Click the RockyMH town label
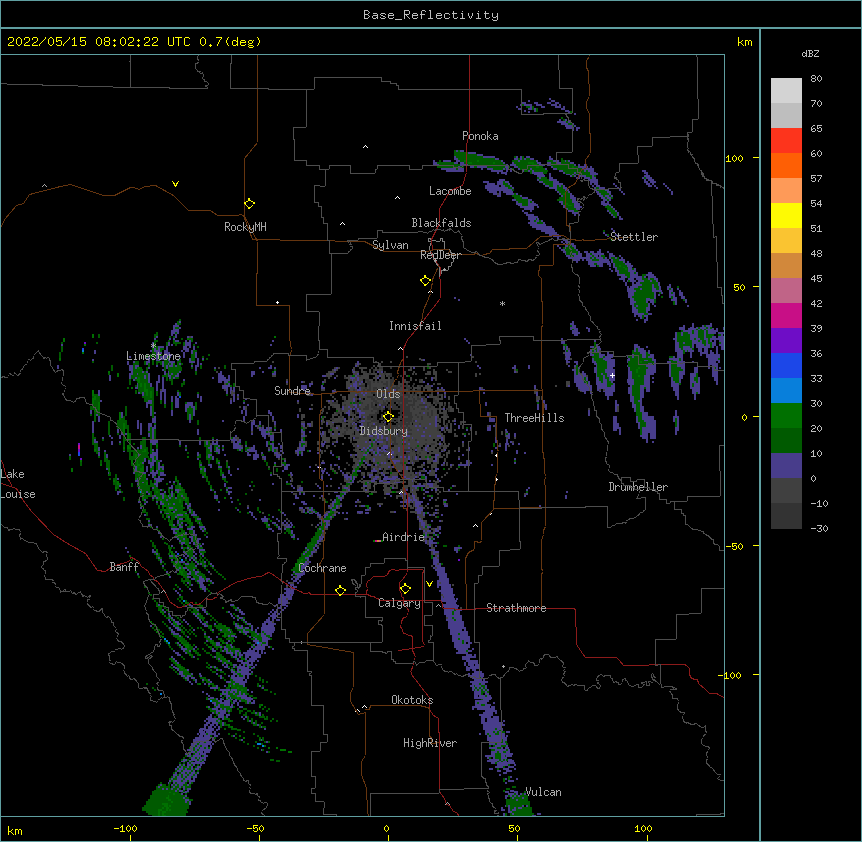The width and height of the screenshot is (862, 842). tap(245, 227)
